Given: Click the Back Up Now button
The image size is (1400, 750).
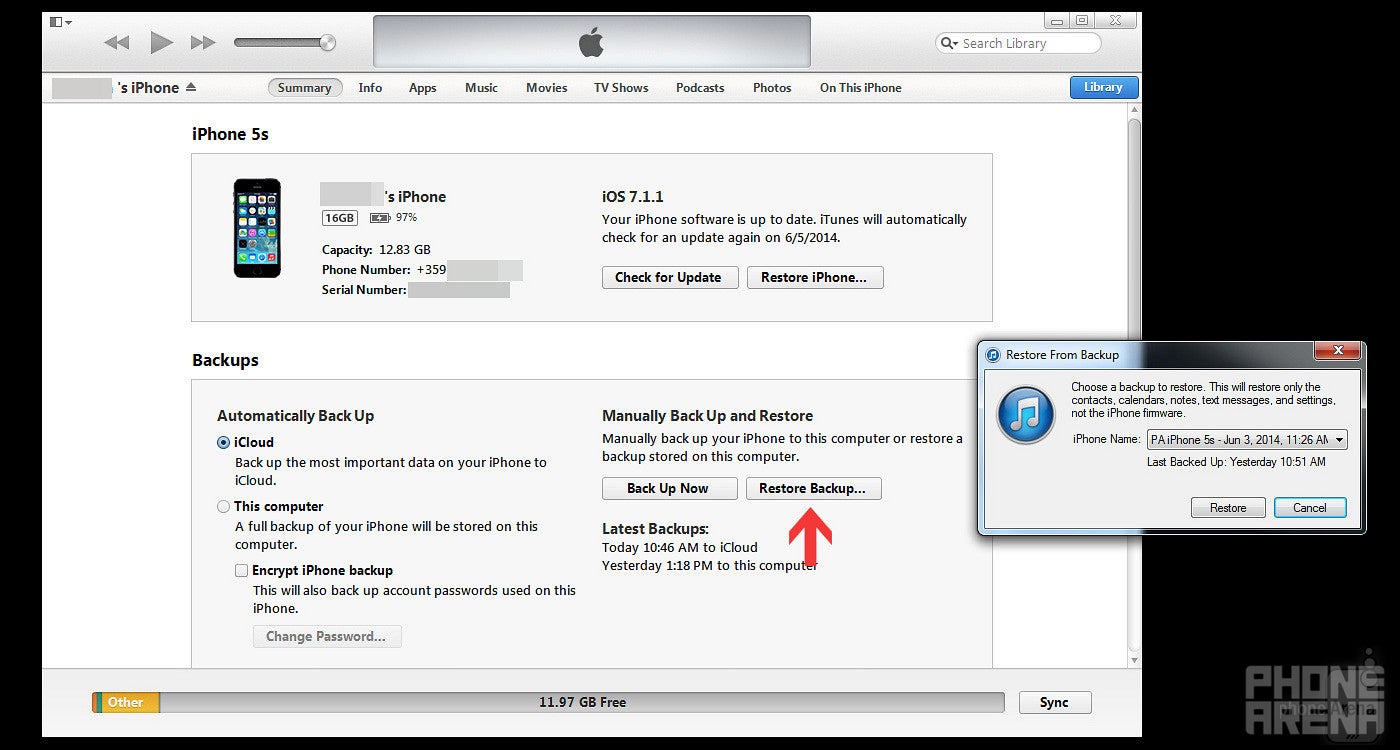Looking at the screenshot, I should point(668,488).
